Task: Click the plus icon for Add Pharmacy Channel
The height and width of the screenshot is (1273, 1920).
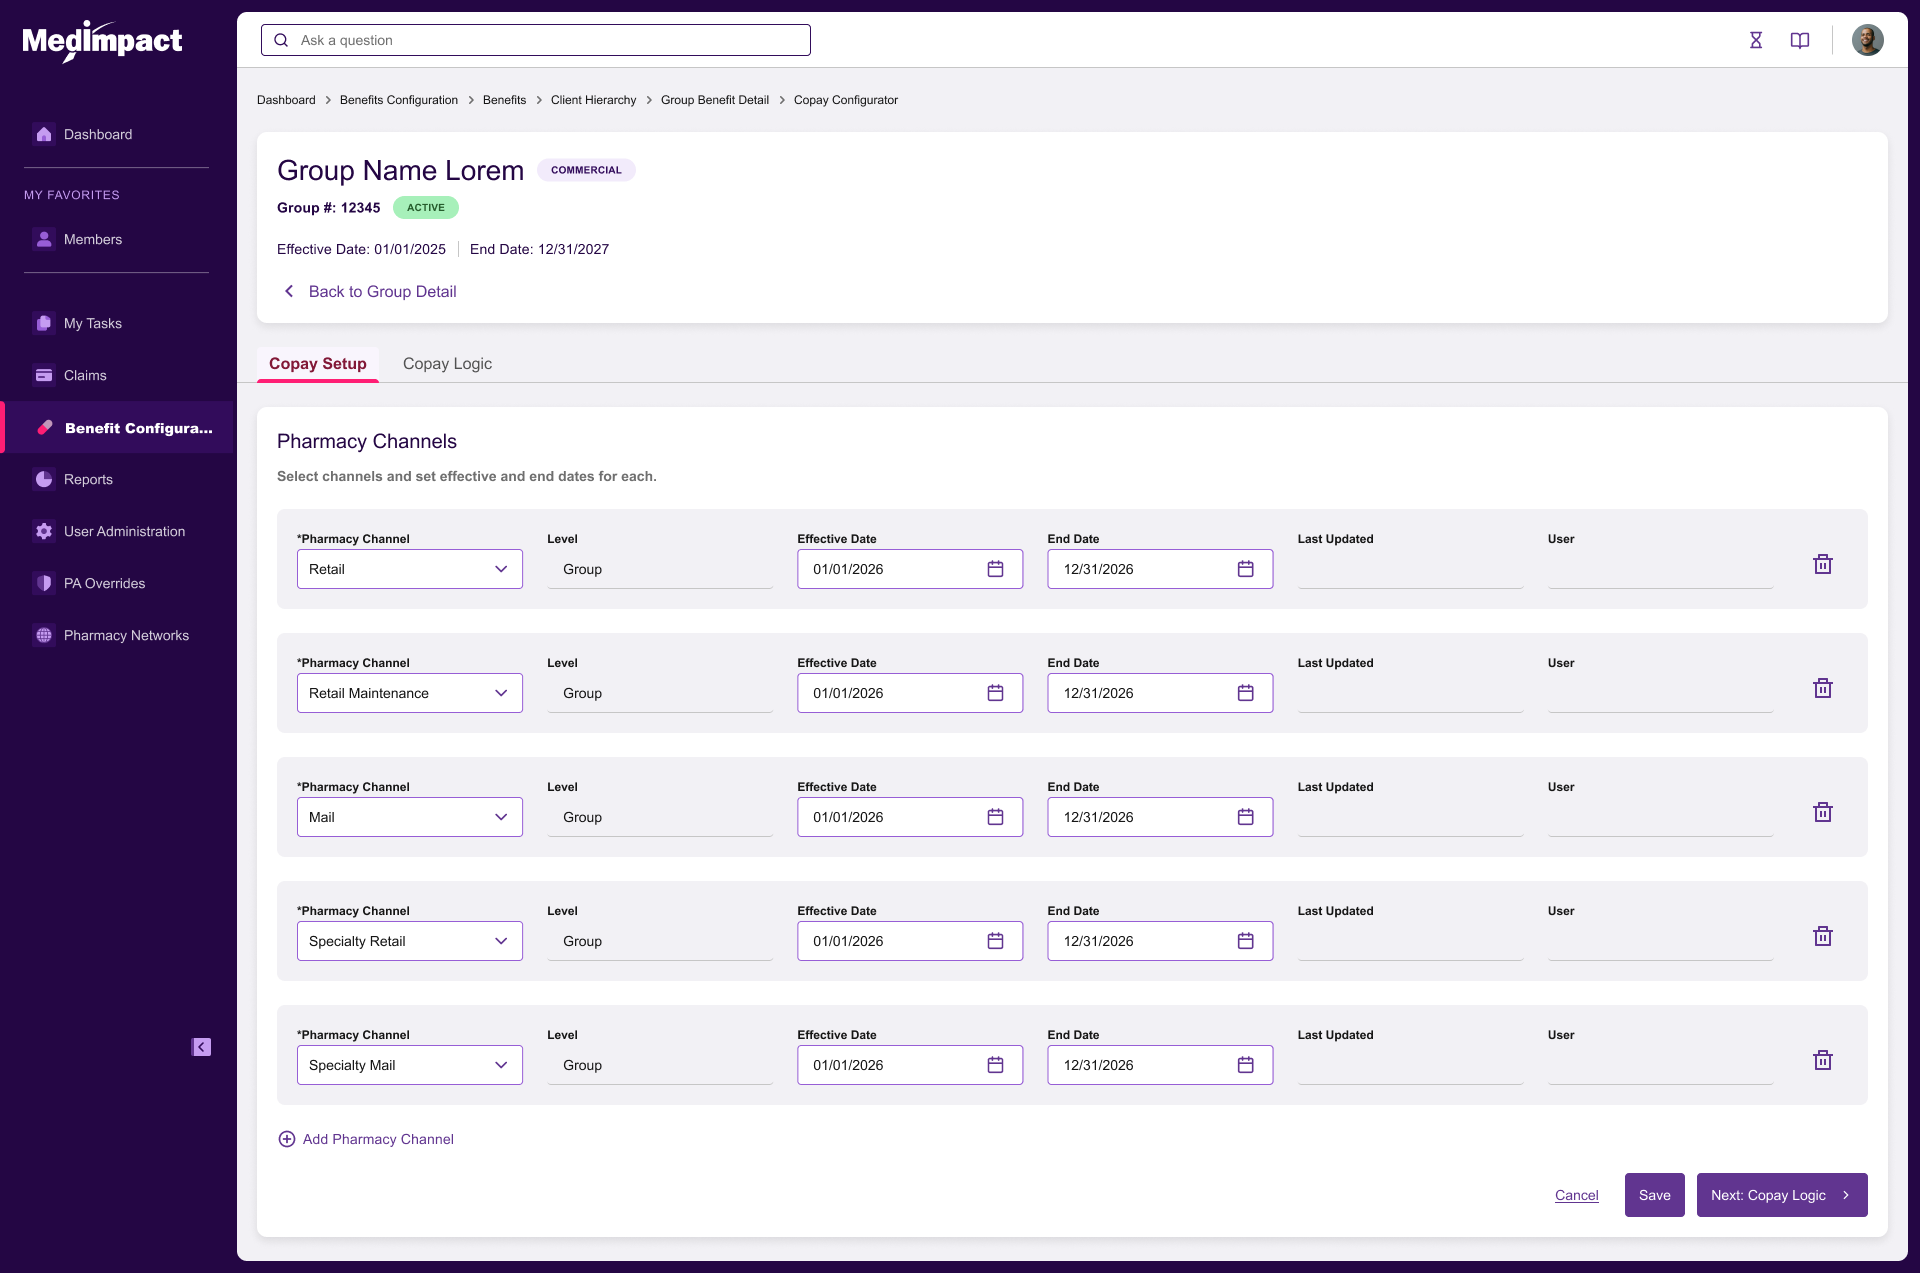Action: [287, 1139]
